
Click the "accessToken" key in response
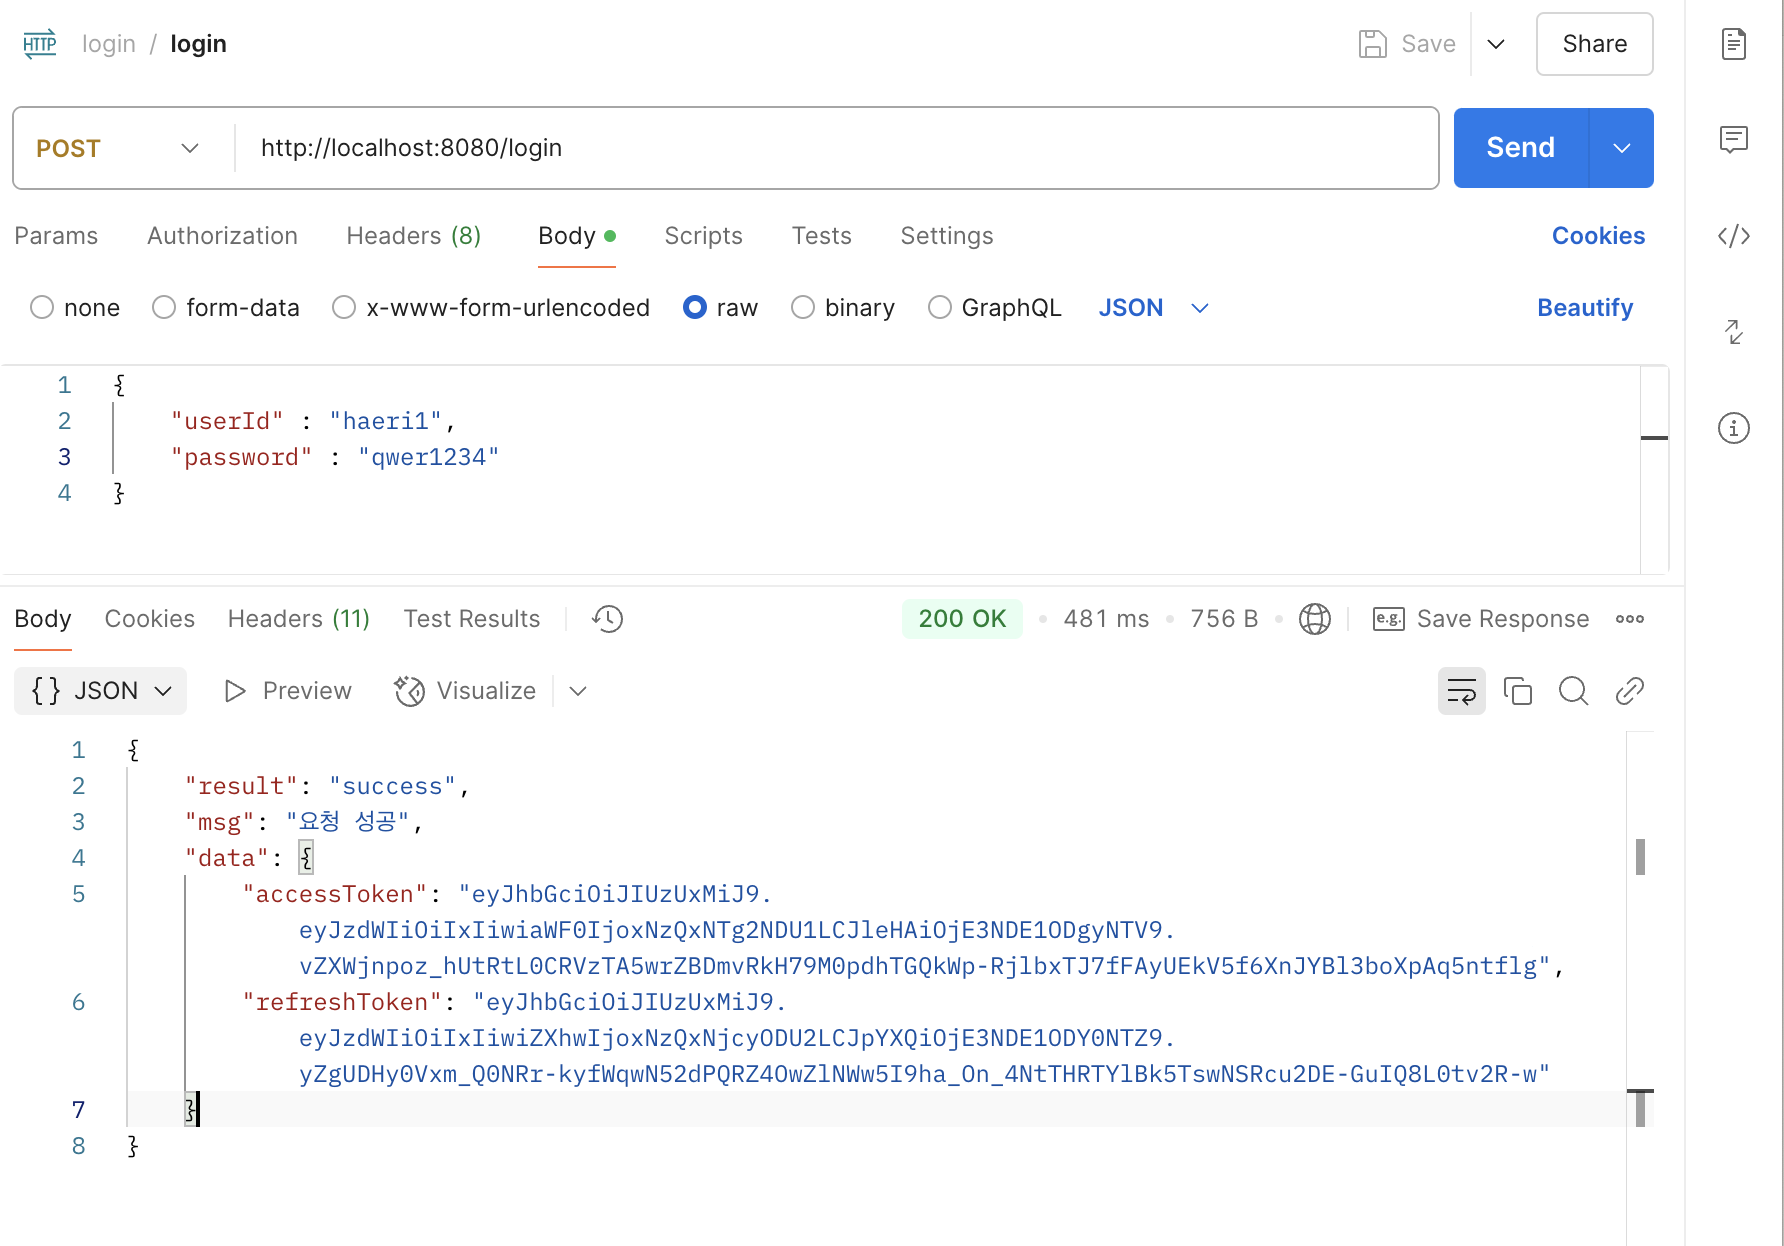tap(335, 895)
